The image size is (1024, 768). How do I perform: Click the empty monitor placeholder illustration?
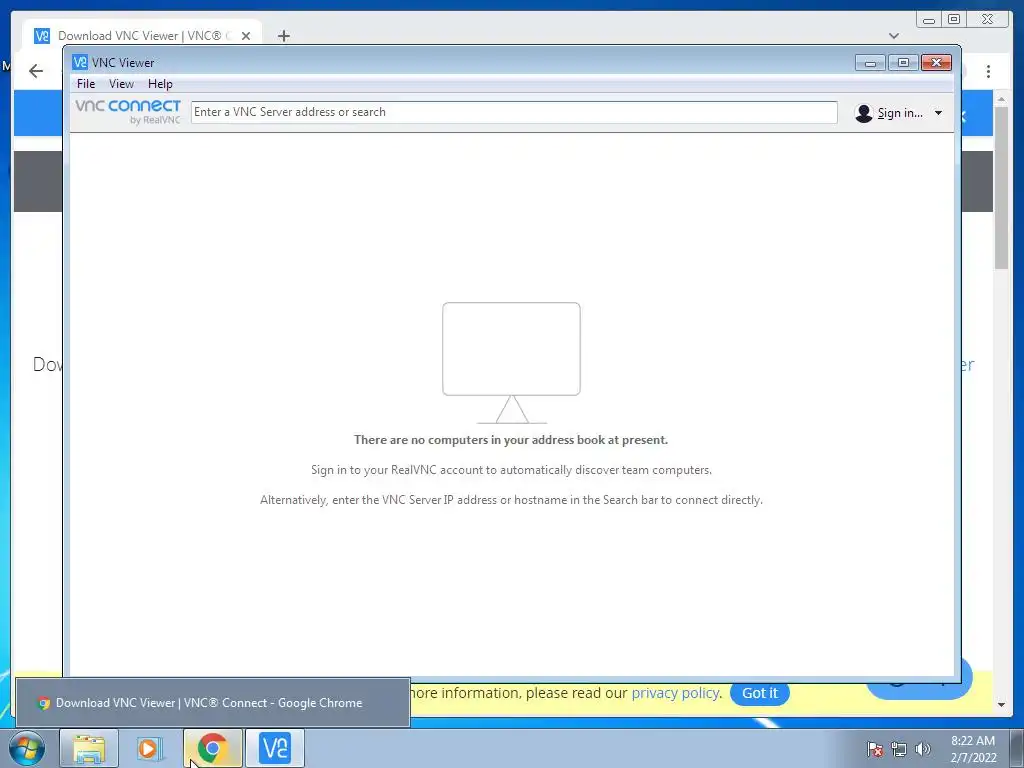coord(511,362)
